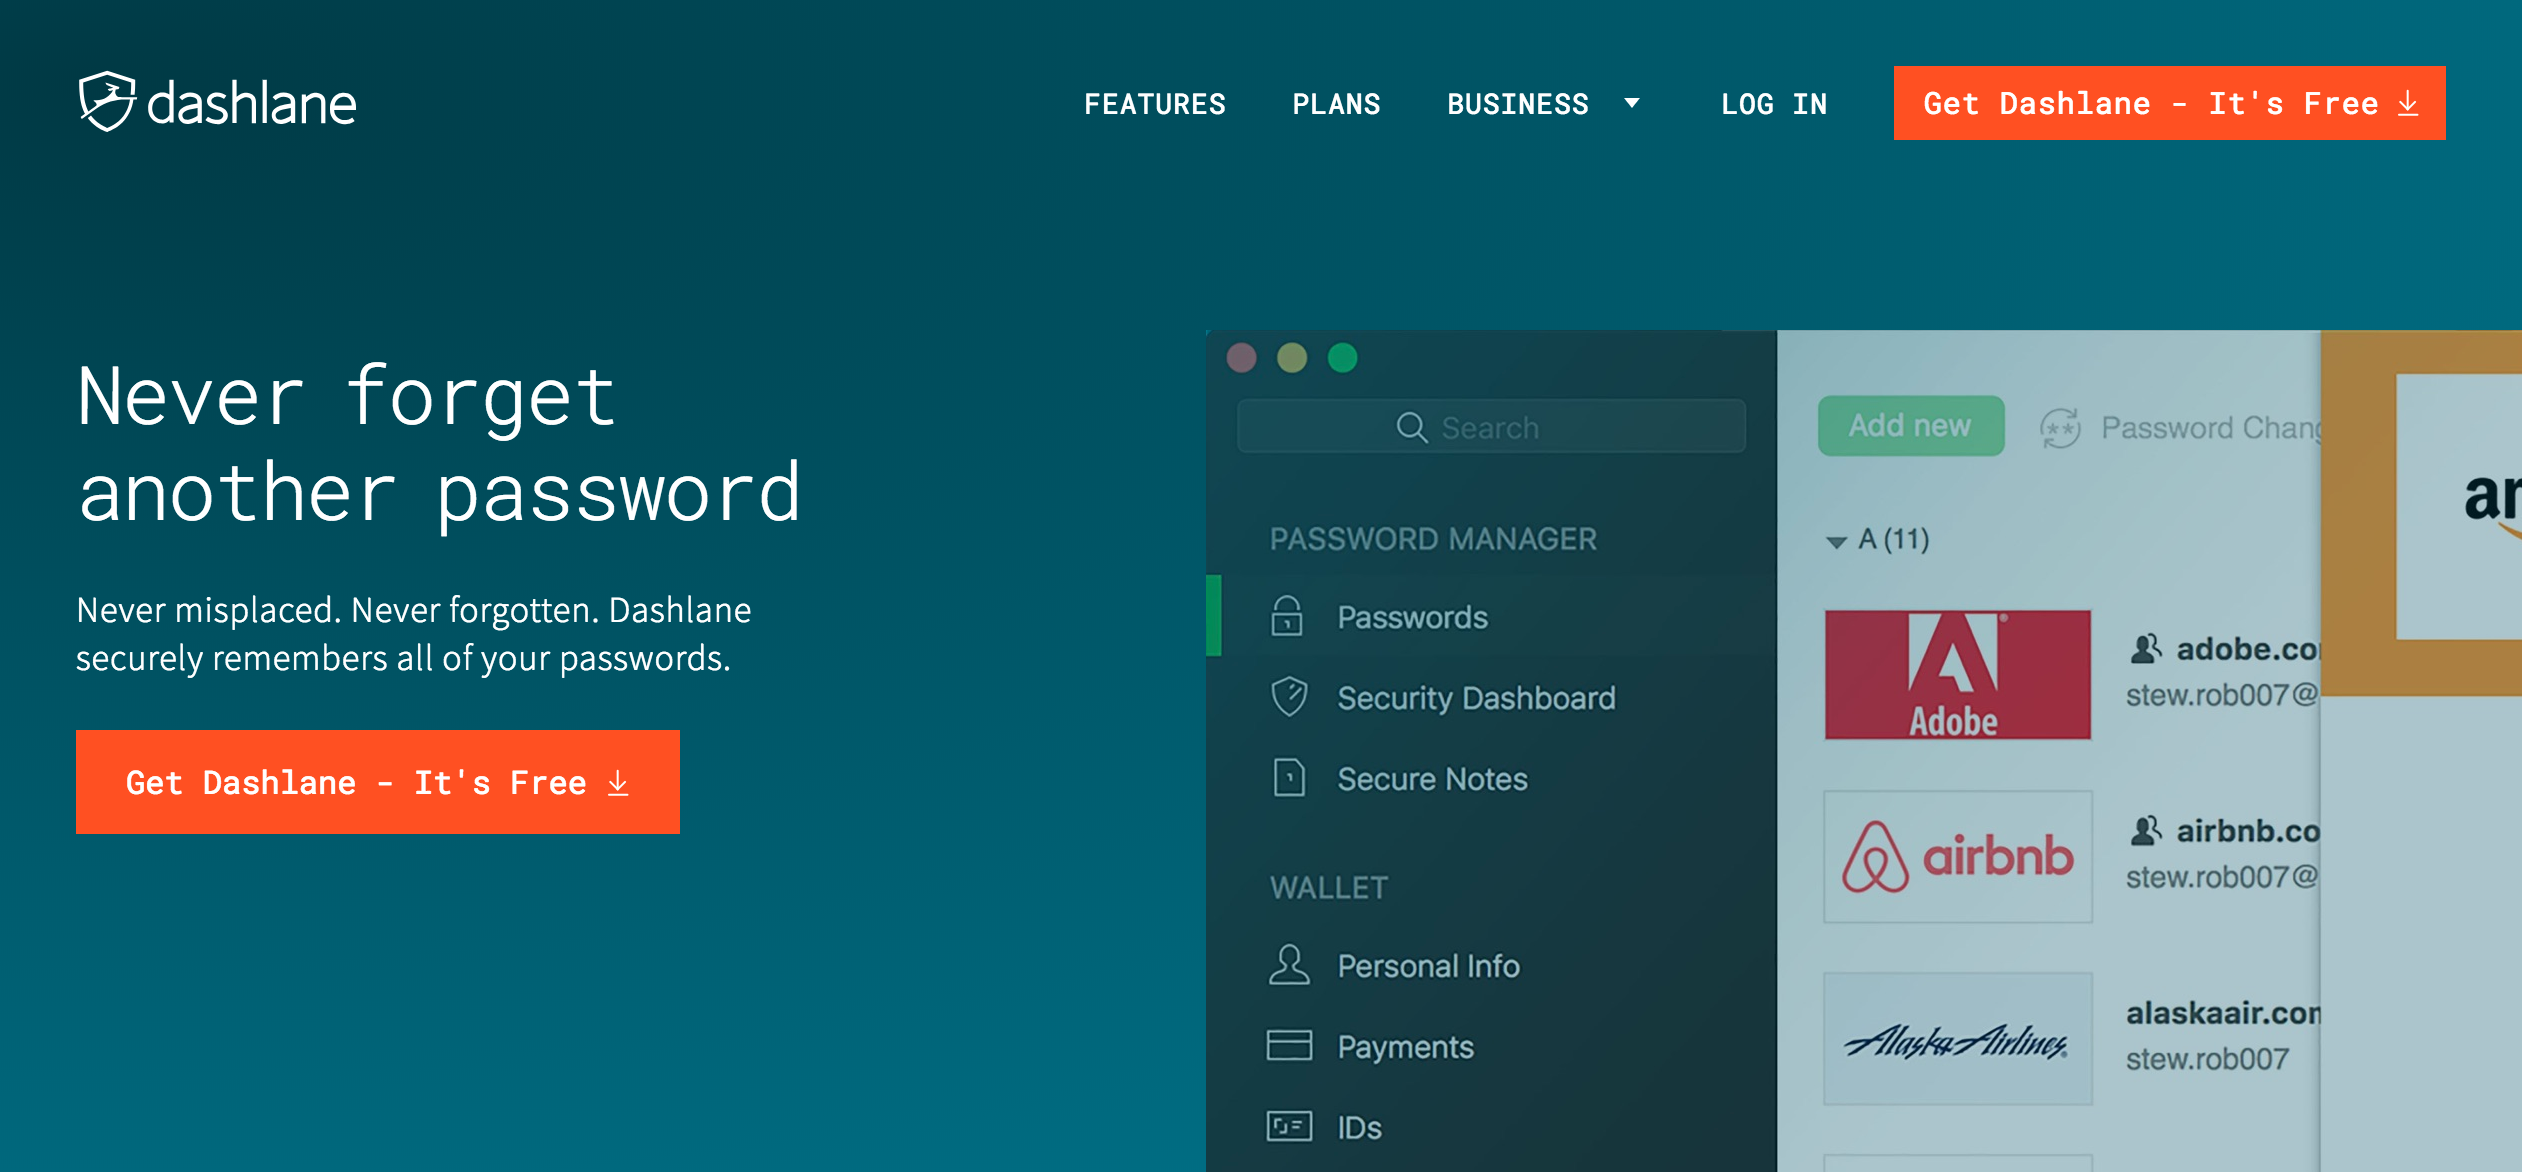
Task: Click the Security Dashboard shield icon
Action: 1289,697
